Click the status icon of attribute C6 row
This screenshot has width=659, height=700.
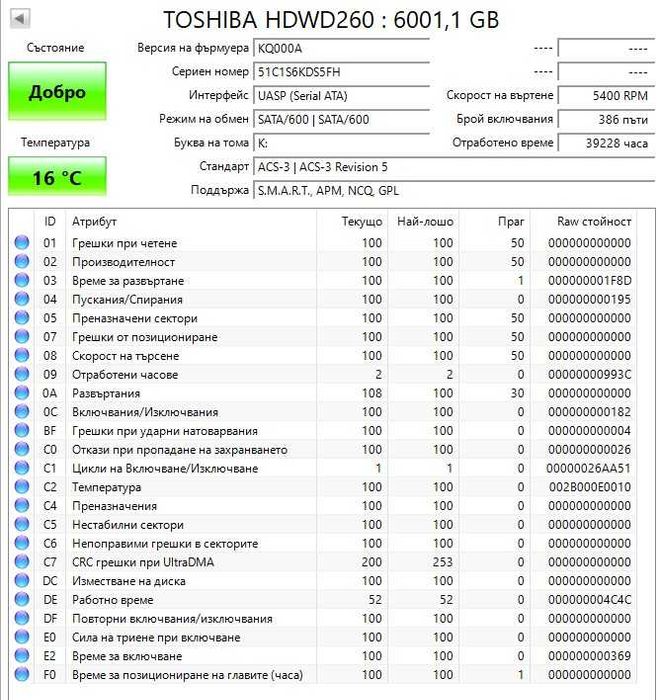pyautogui.click(x=21, y=543)
